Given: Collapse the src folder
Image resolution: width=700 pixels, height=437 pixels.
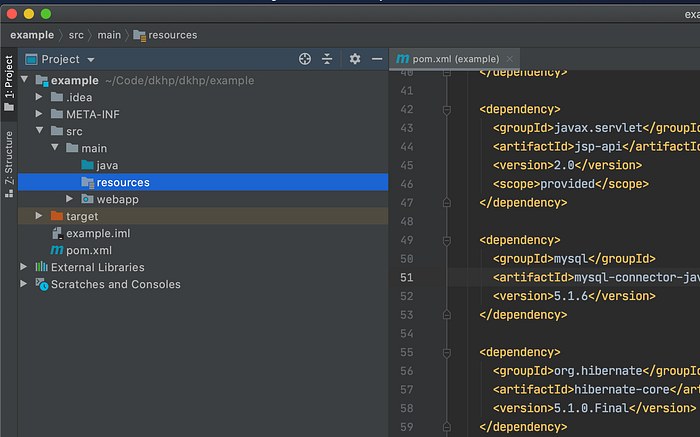Looking at the screenshot, I should point(40,131).
